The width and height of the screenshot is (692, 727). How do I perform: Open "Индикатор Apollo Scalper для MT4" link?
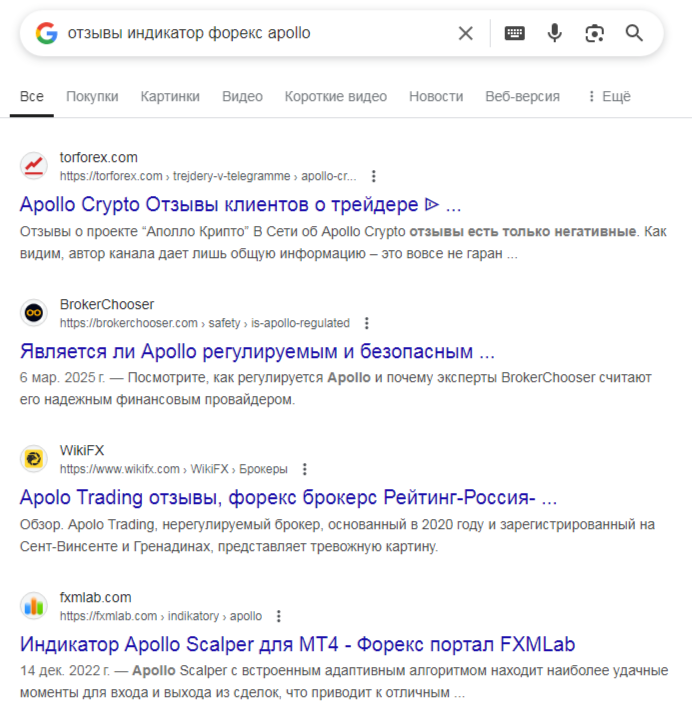pos(297,644)
